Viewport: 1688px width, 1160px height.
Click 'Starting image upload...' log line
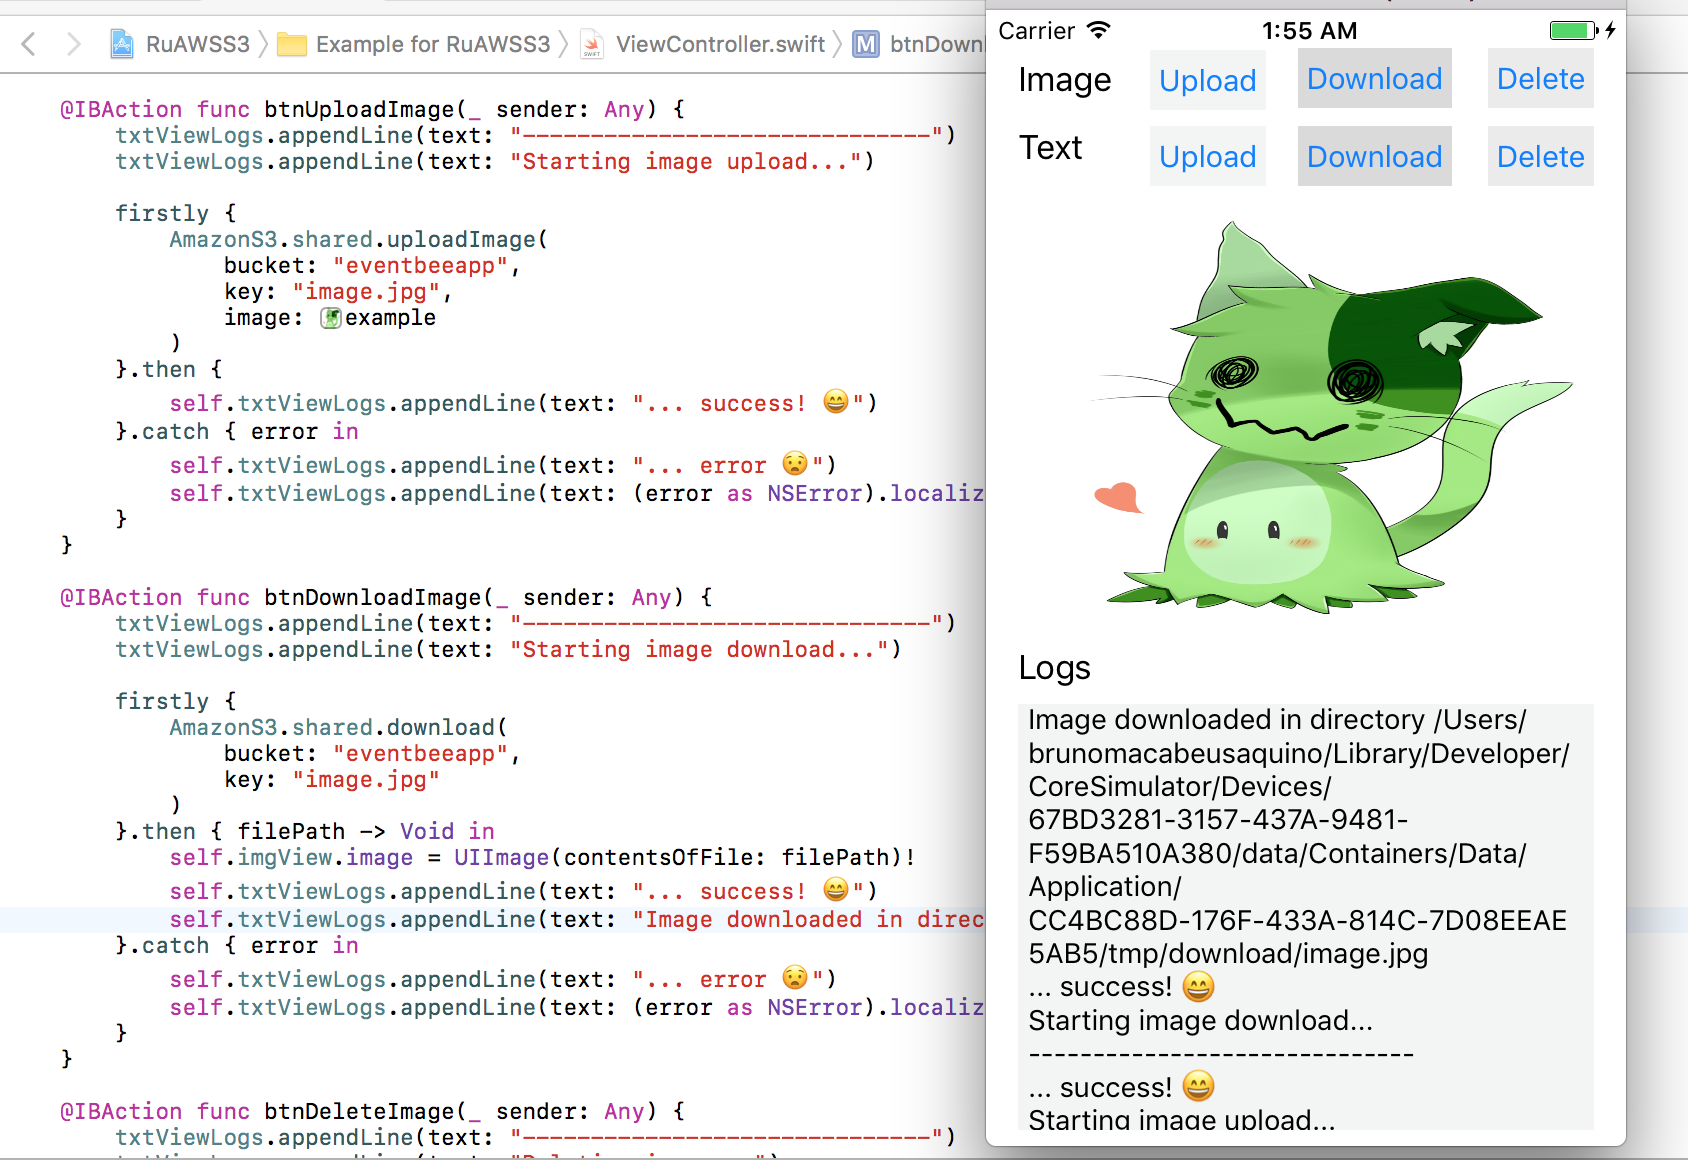(1182, 1119)
